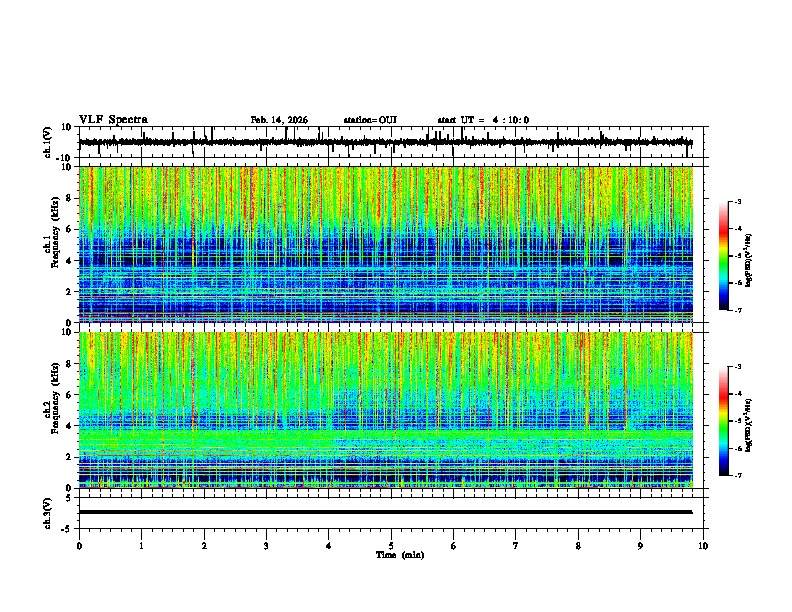Click the ch.1 color bar log(PSD) unit label
Screen dimensions: 792x612
pyautogui.click(x=749, y=261)
